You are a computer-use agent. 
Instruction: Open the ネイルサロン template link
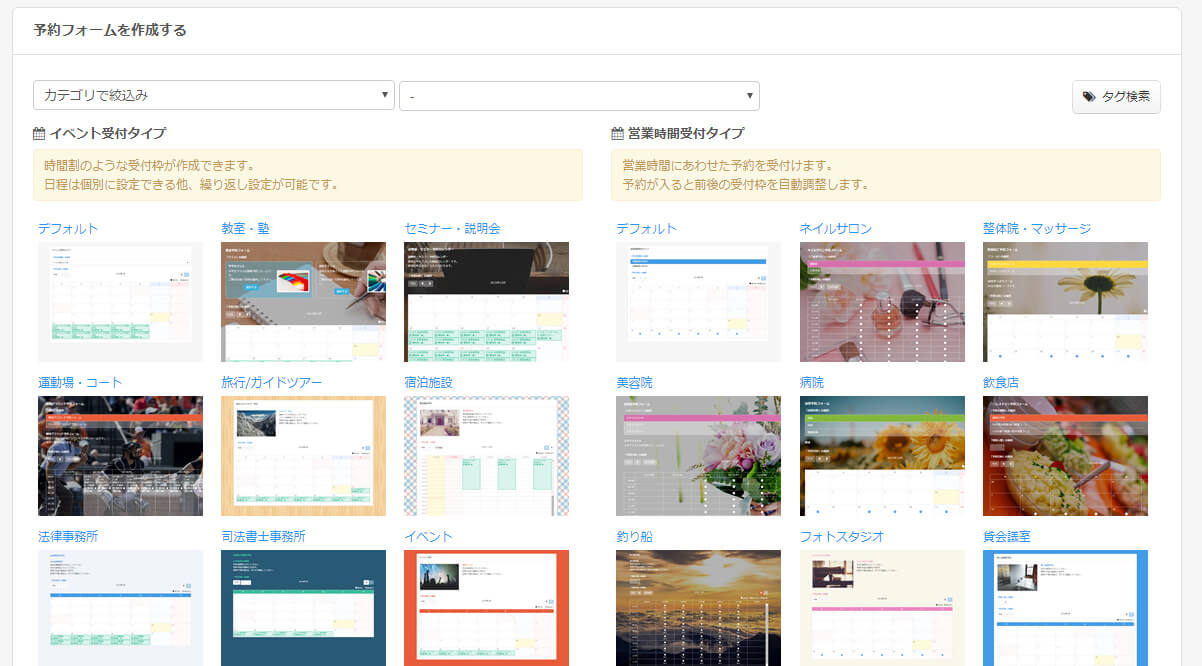click(x=835, y=229)
